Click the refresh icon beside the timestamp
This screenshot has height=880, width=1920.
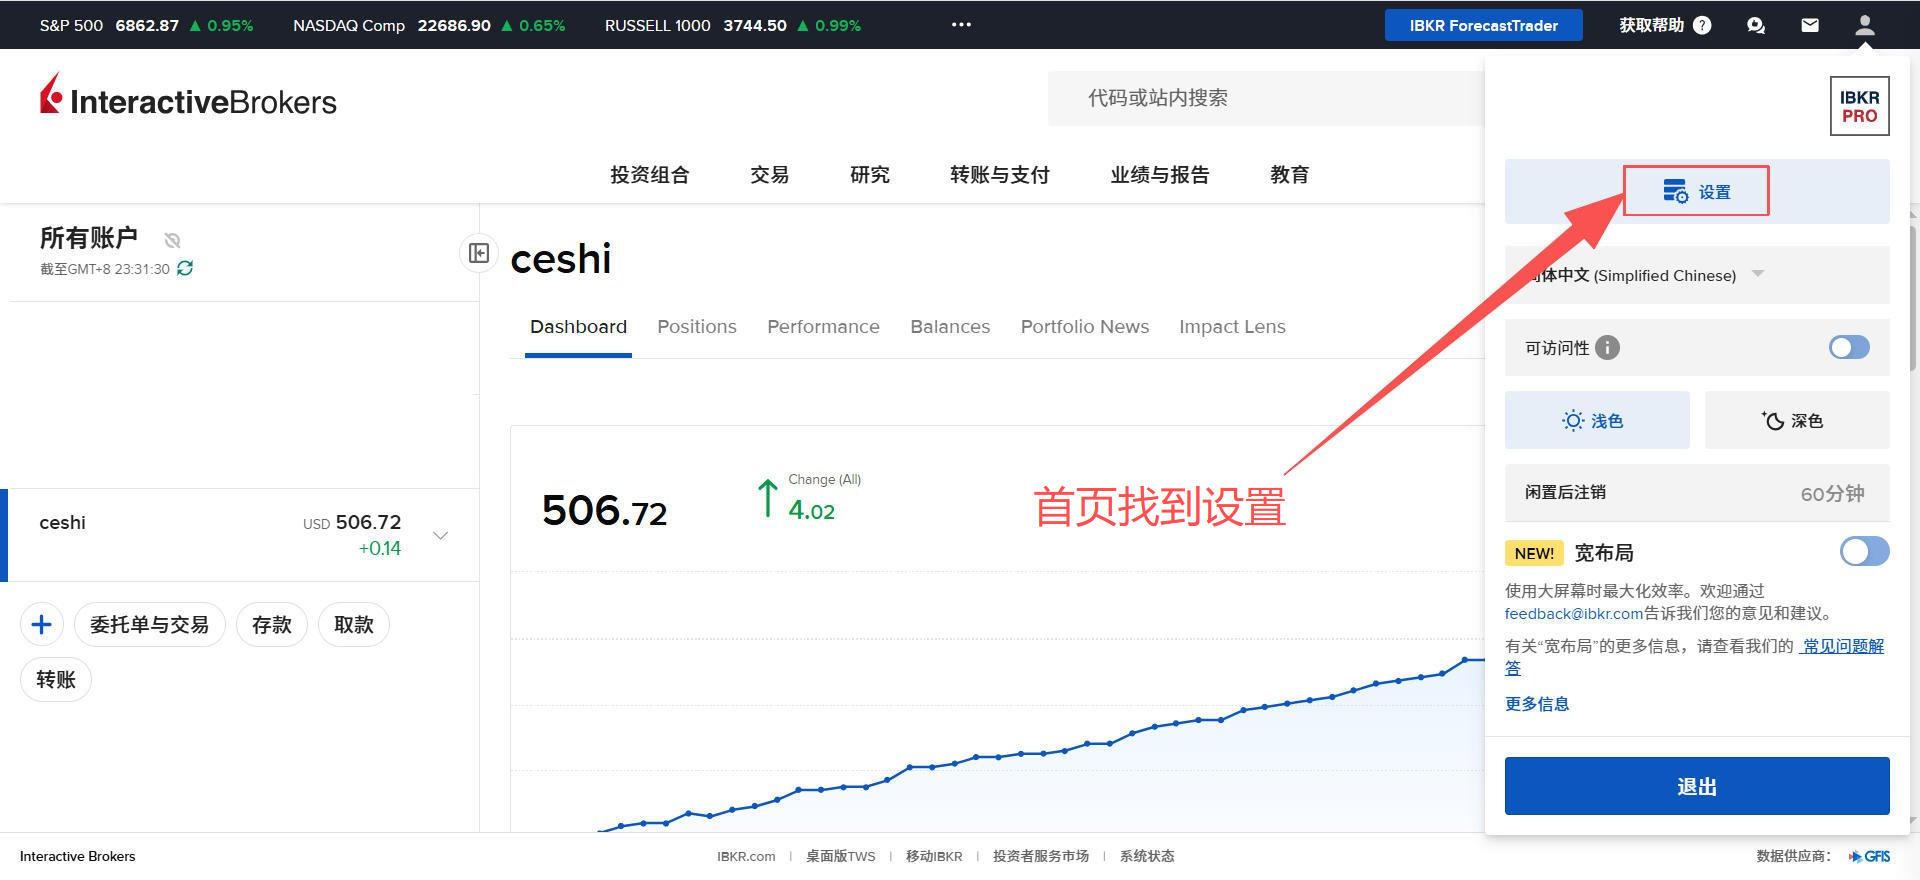[185, 268]
